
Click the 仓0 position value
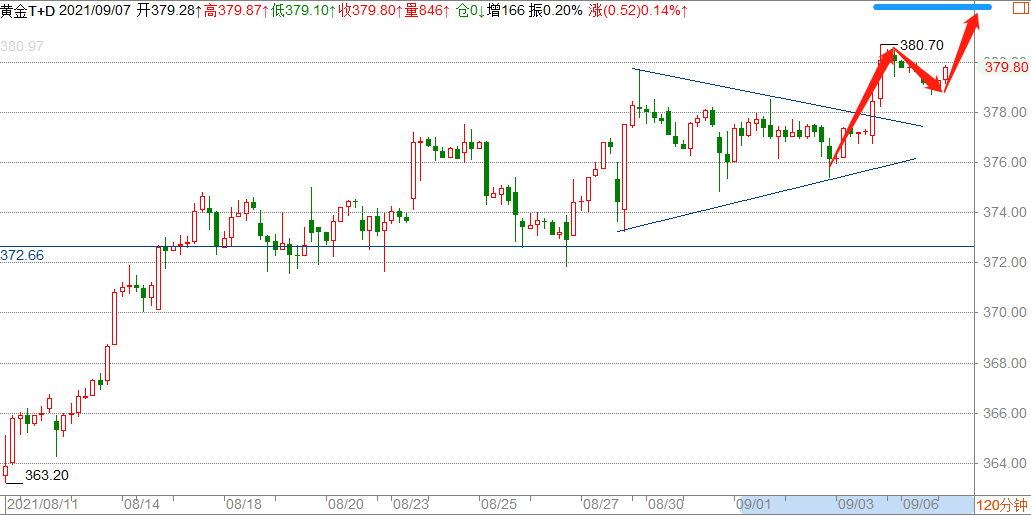pos(471,11)
